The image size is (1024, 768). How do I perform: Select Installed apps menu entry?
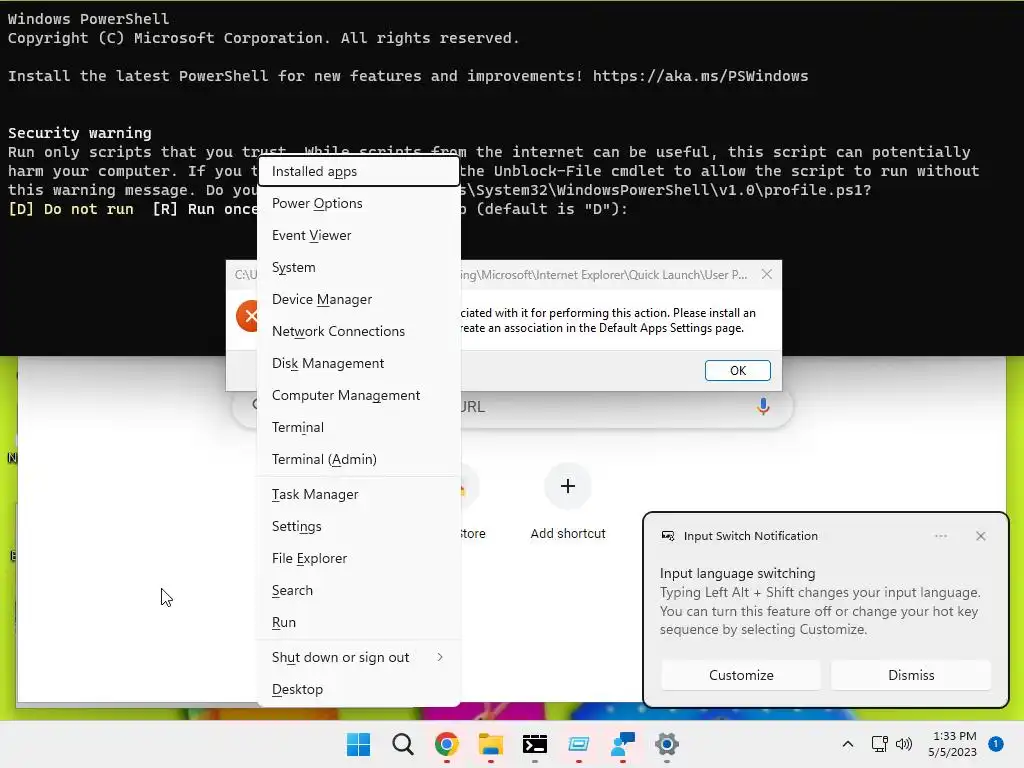[x=359, y=171]
